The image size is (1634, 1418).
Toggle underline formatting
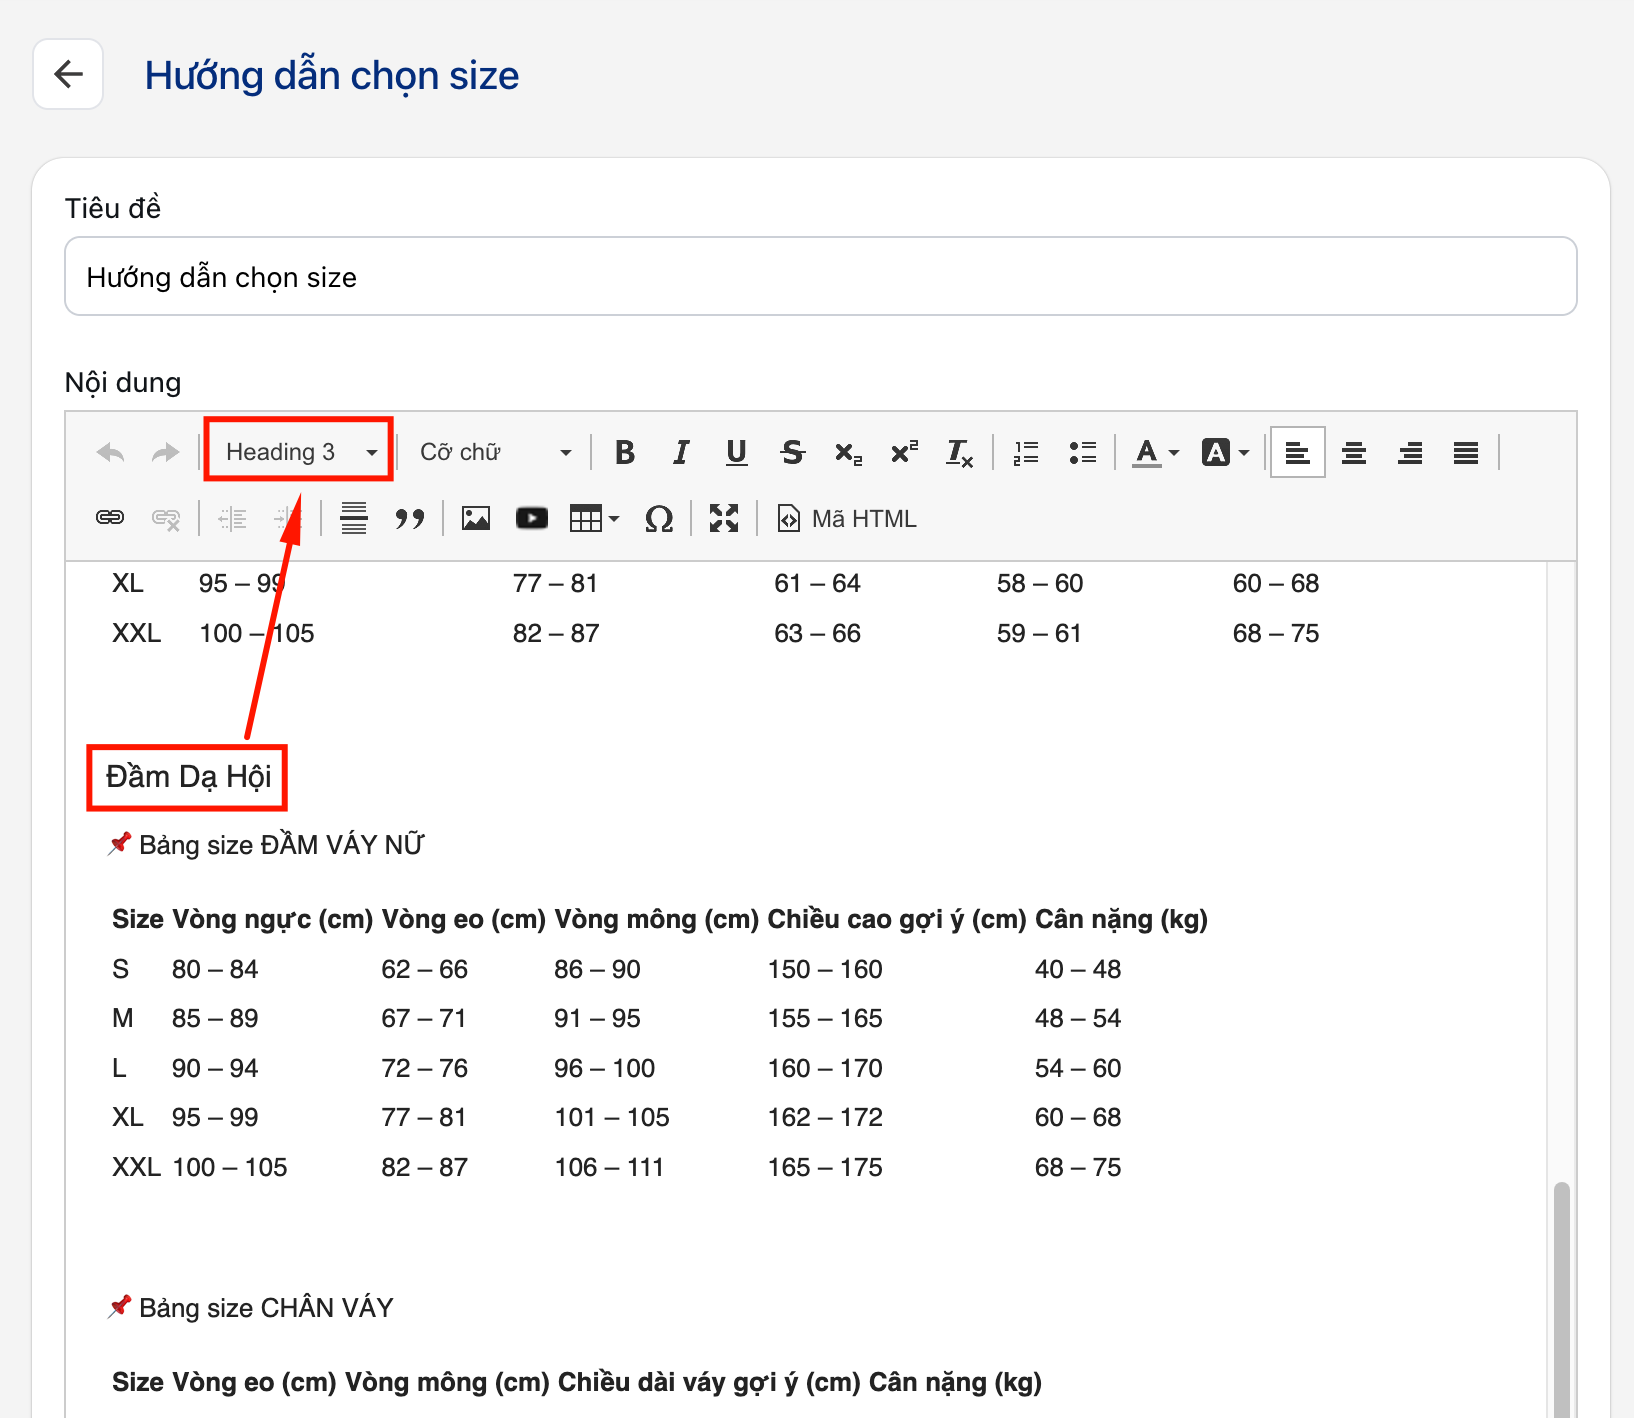point(737,453)
